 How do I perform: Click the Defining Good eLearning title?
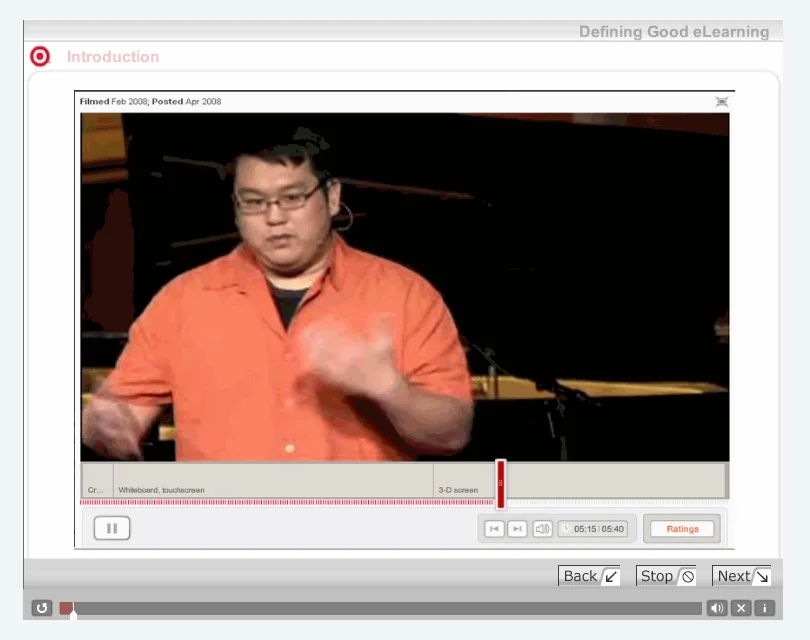(x=674, y=32)
